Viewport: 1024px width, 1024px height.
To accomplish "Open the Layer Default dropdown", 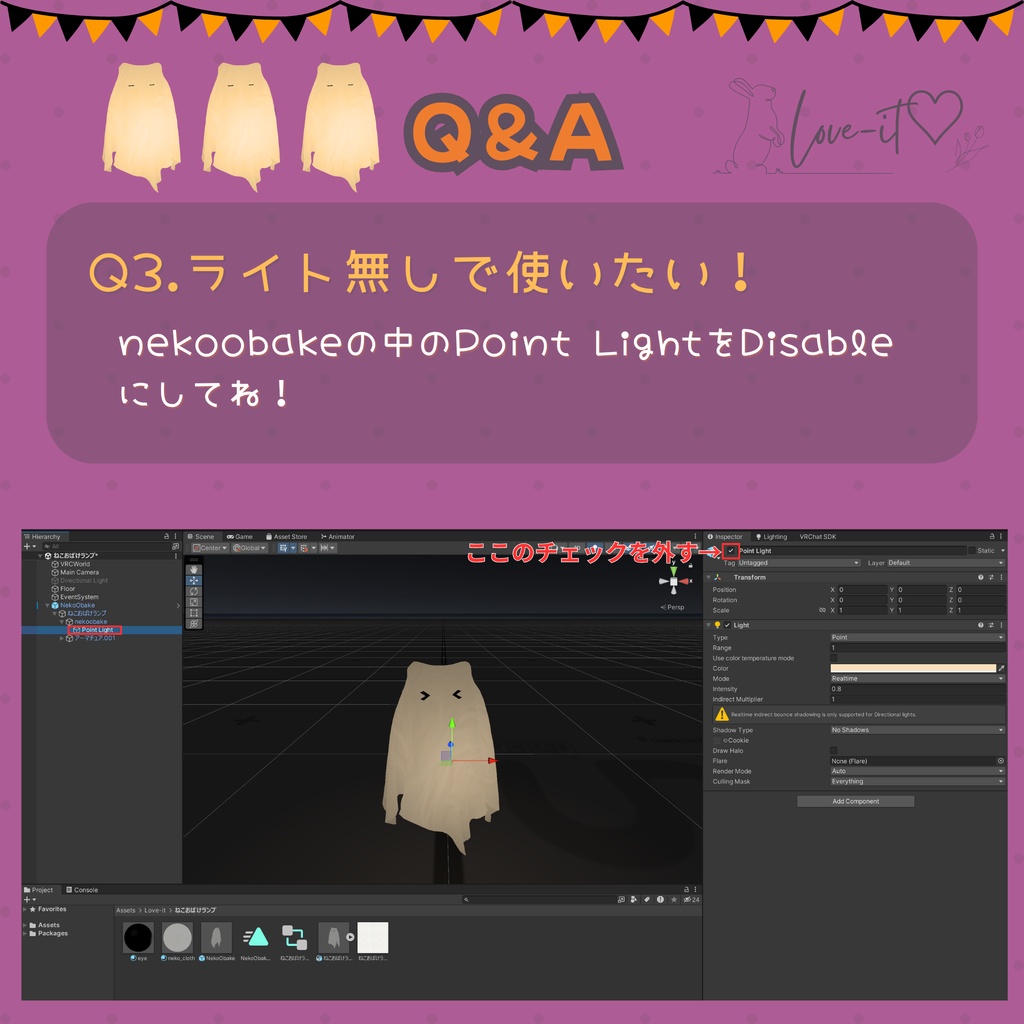I will pos(946,563).
